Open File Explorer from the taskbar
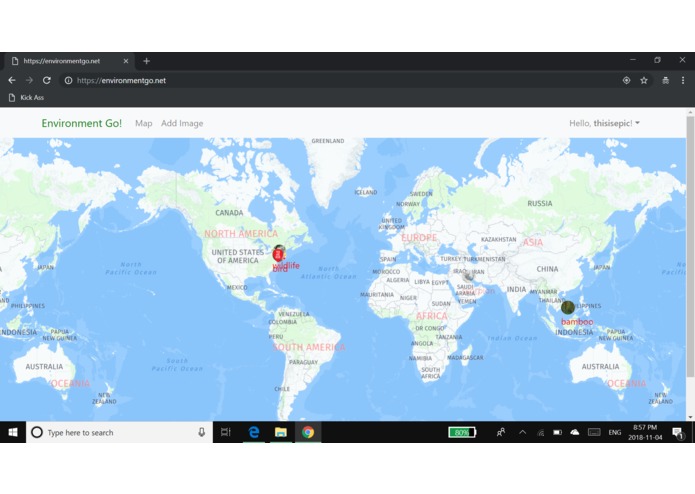This screenshot has width=695, height=494. (x=281, y=432)
